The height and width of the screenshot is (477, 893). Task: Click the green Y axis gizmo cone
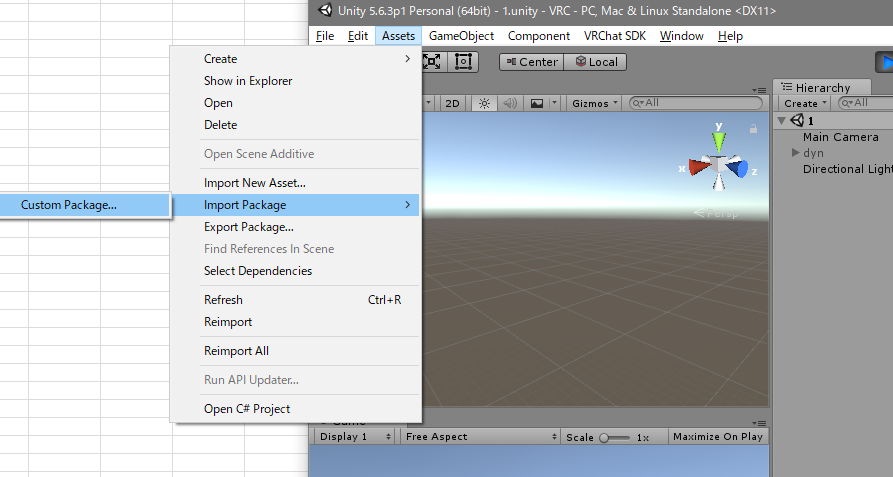pyautogui.click(x=719, y=142)
